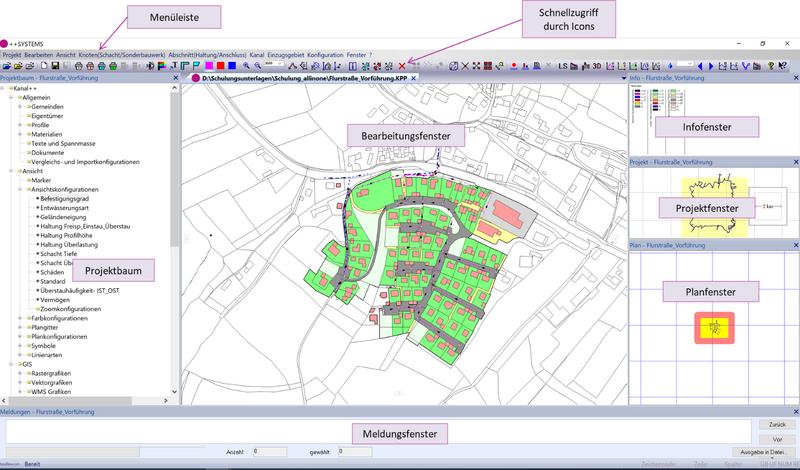Expand the Farbkonfigurationen tree node

pos(20,318)
